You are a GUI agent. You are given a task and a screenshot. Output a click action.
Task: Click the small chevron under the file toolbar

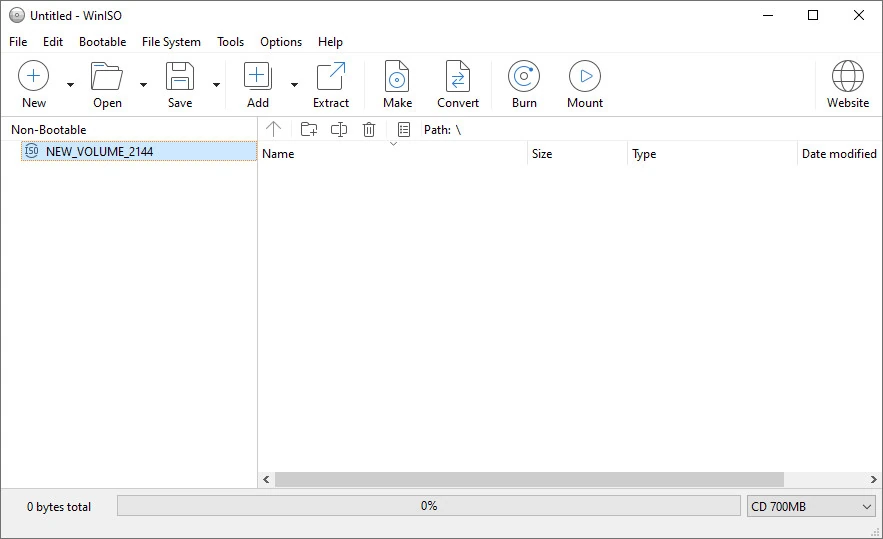[394, 144]
